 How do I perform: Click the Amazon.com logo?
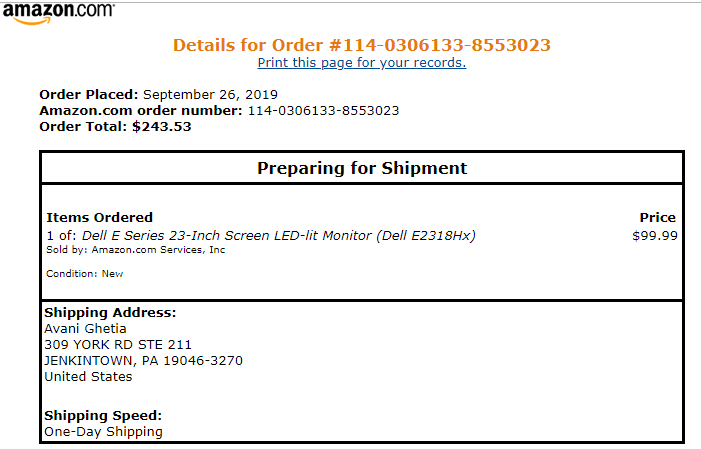click(x=58, y=13)
